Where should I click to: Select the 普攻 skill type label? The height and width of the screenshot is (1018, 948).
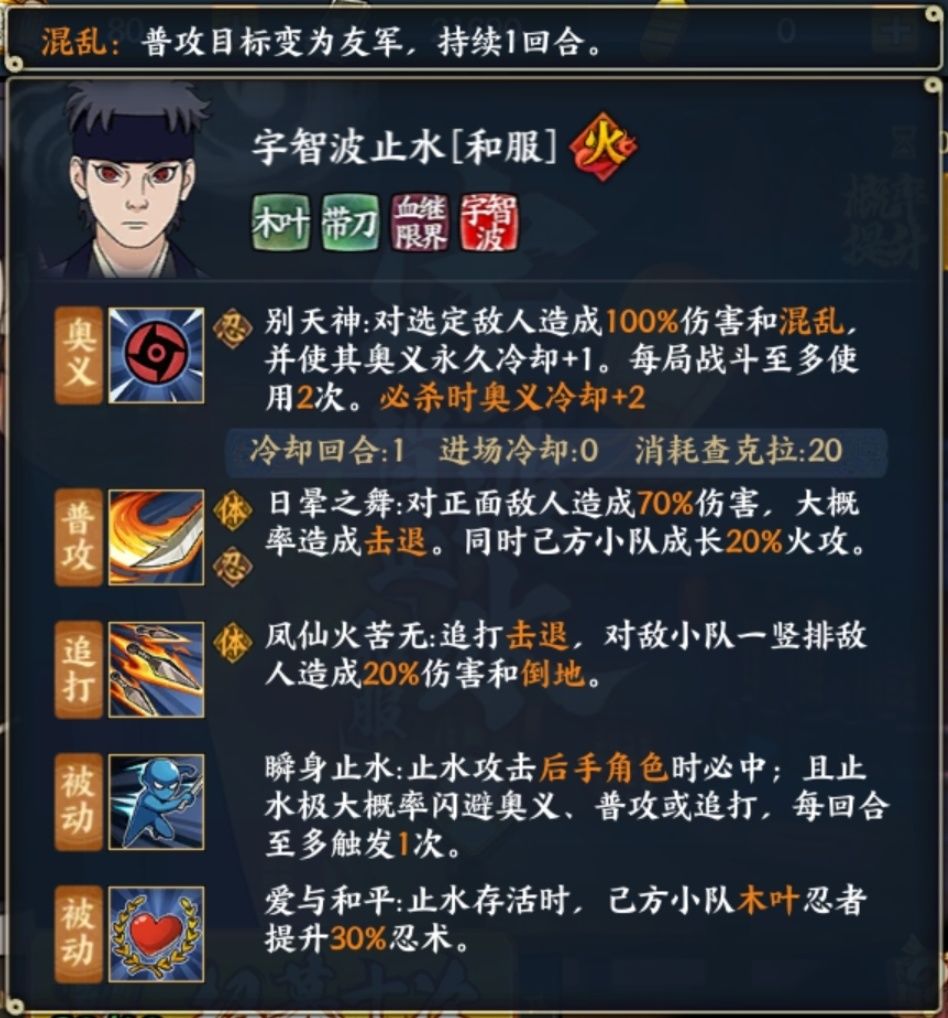[x=79, y=538]
